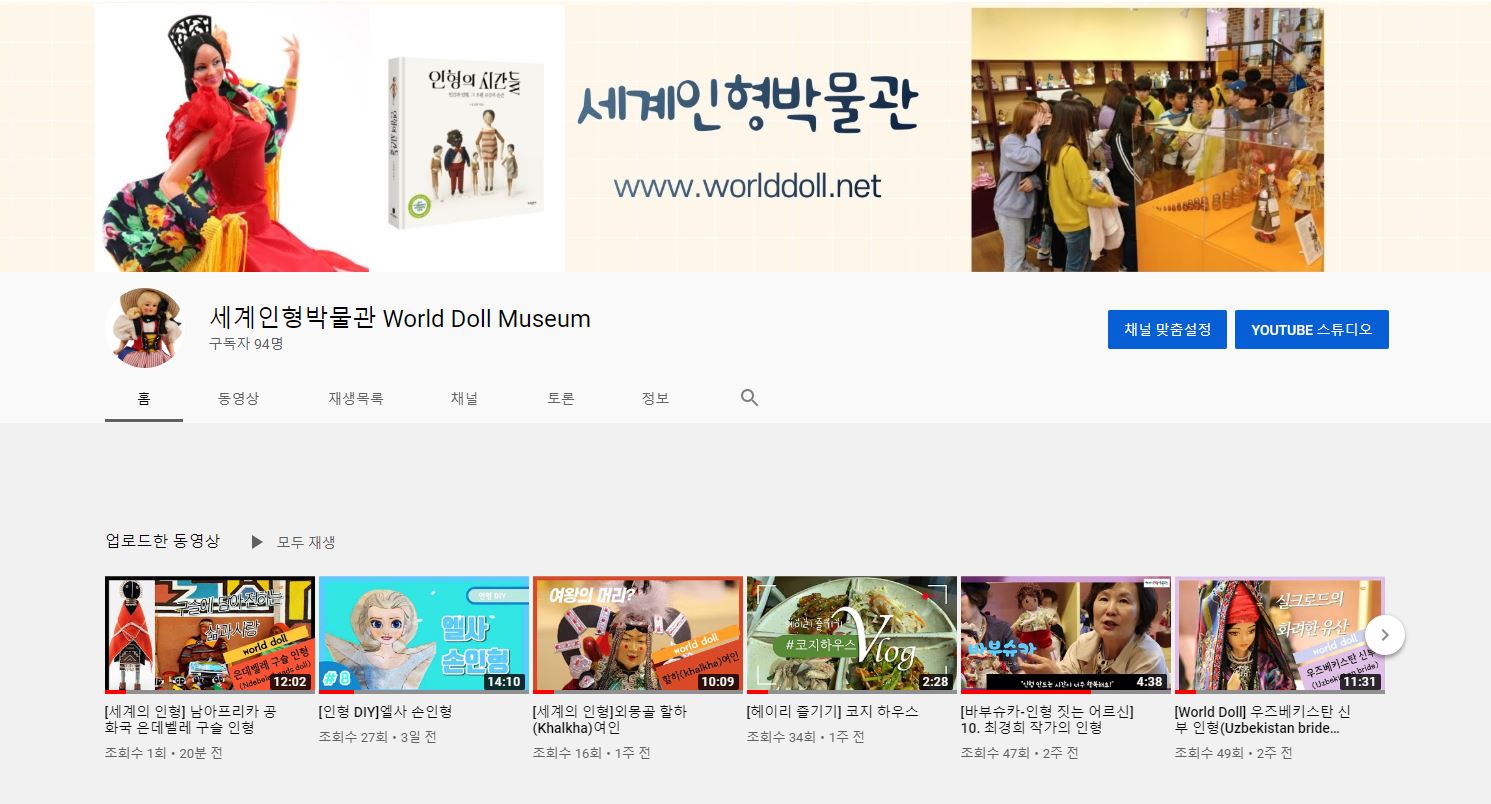Screen dimensions: 1491x804
Task: Click channel name 세계인형박물관 World Doll Museum
Action: tap(400, 318)
